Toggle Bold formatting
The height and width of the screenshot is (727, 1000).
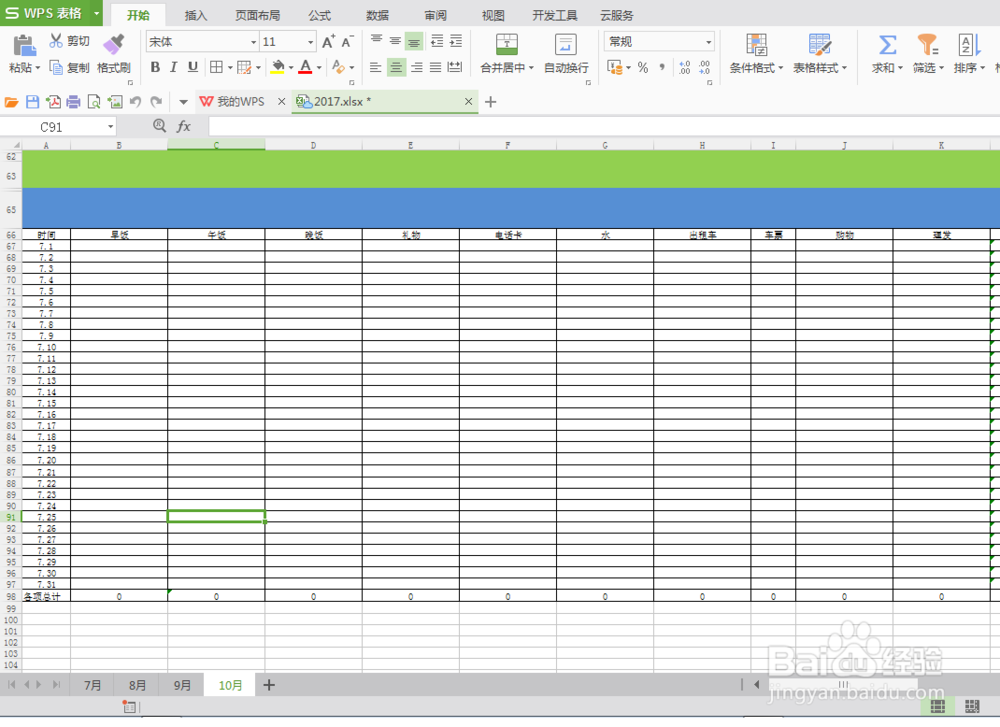[155, 67]
